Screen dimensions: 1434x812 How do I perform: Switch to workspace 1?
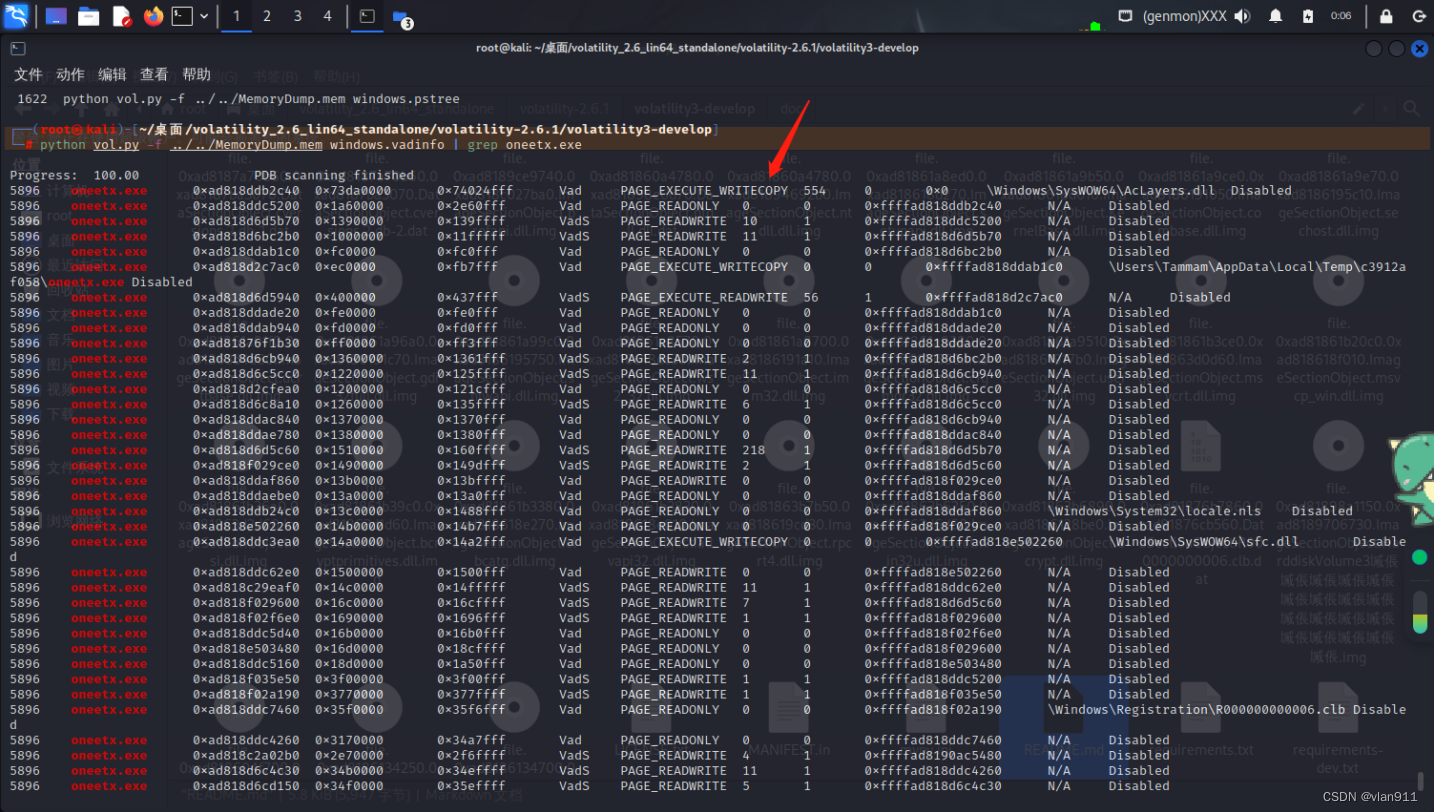tap(236, 16)
